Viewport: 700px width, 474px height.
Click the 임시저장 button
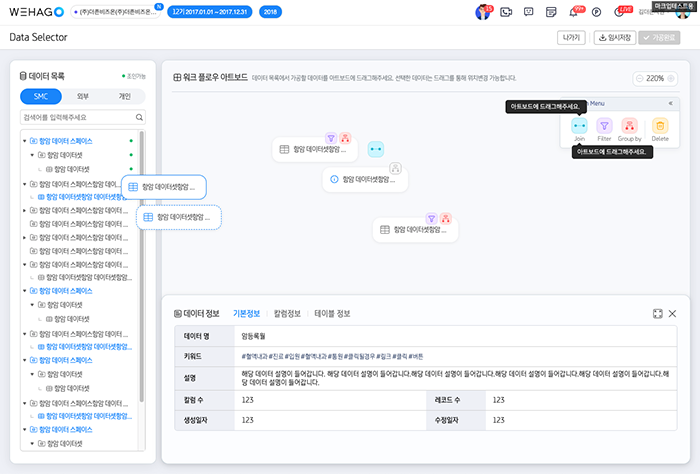(614, 37)
